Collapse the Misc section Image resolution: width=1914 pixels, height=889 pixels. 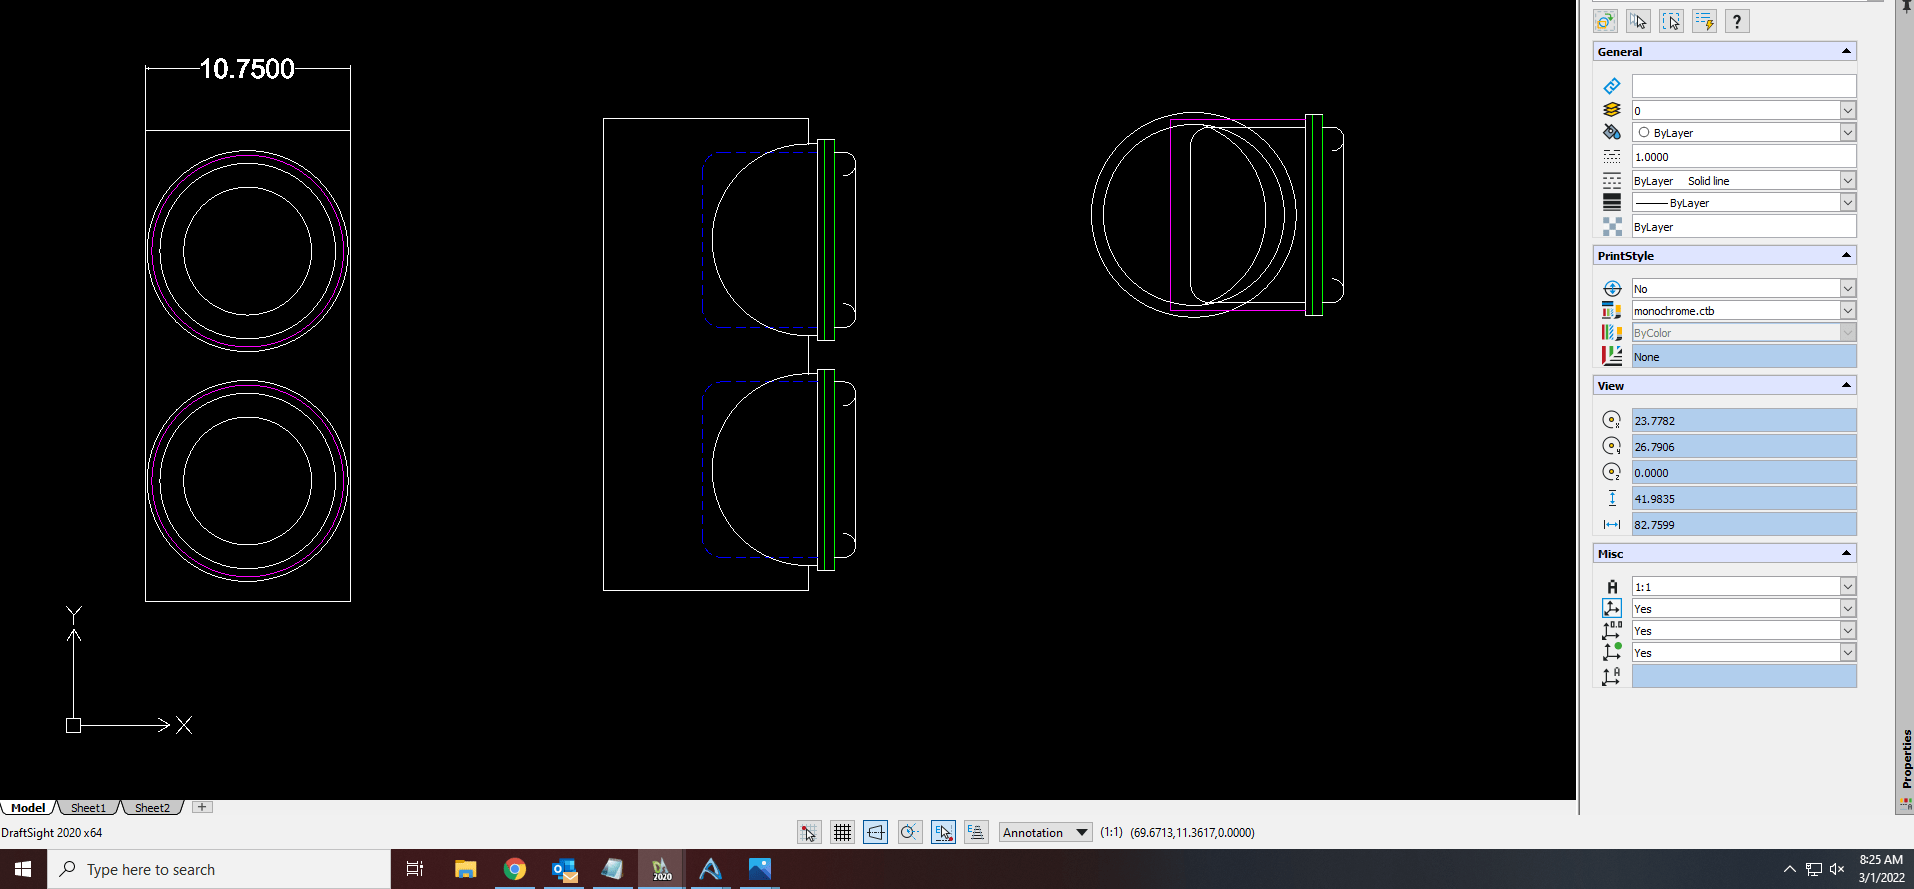[x=1846, y=553]
